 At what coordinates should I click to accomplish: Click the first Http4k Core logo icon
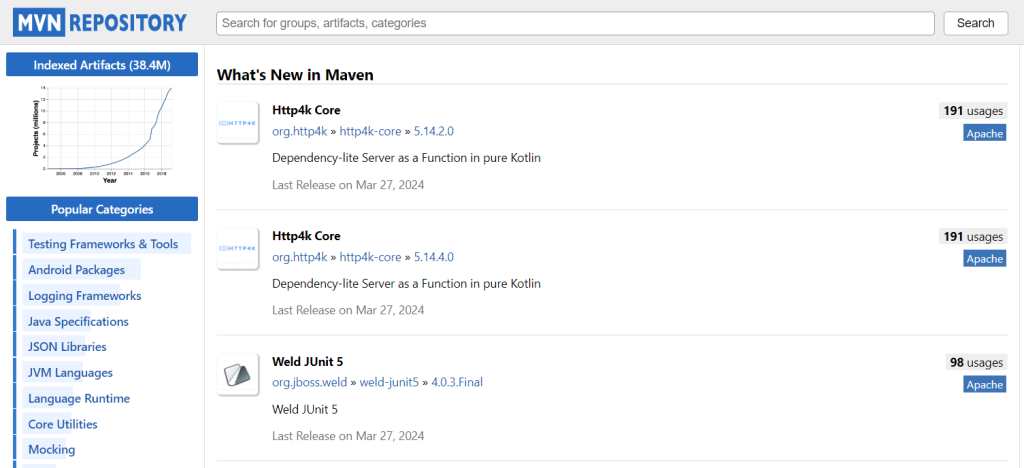[238, 122]
